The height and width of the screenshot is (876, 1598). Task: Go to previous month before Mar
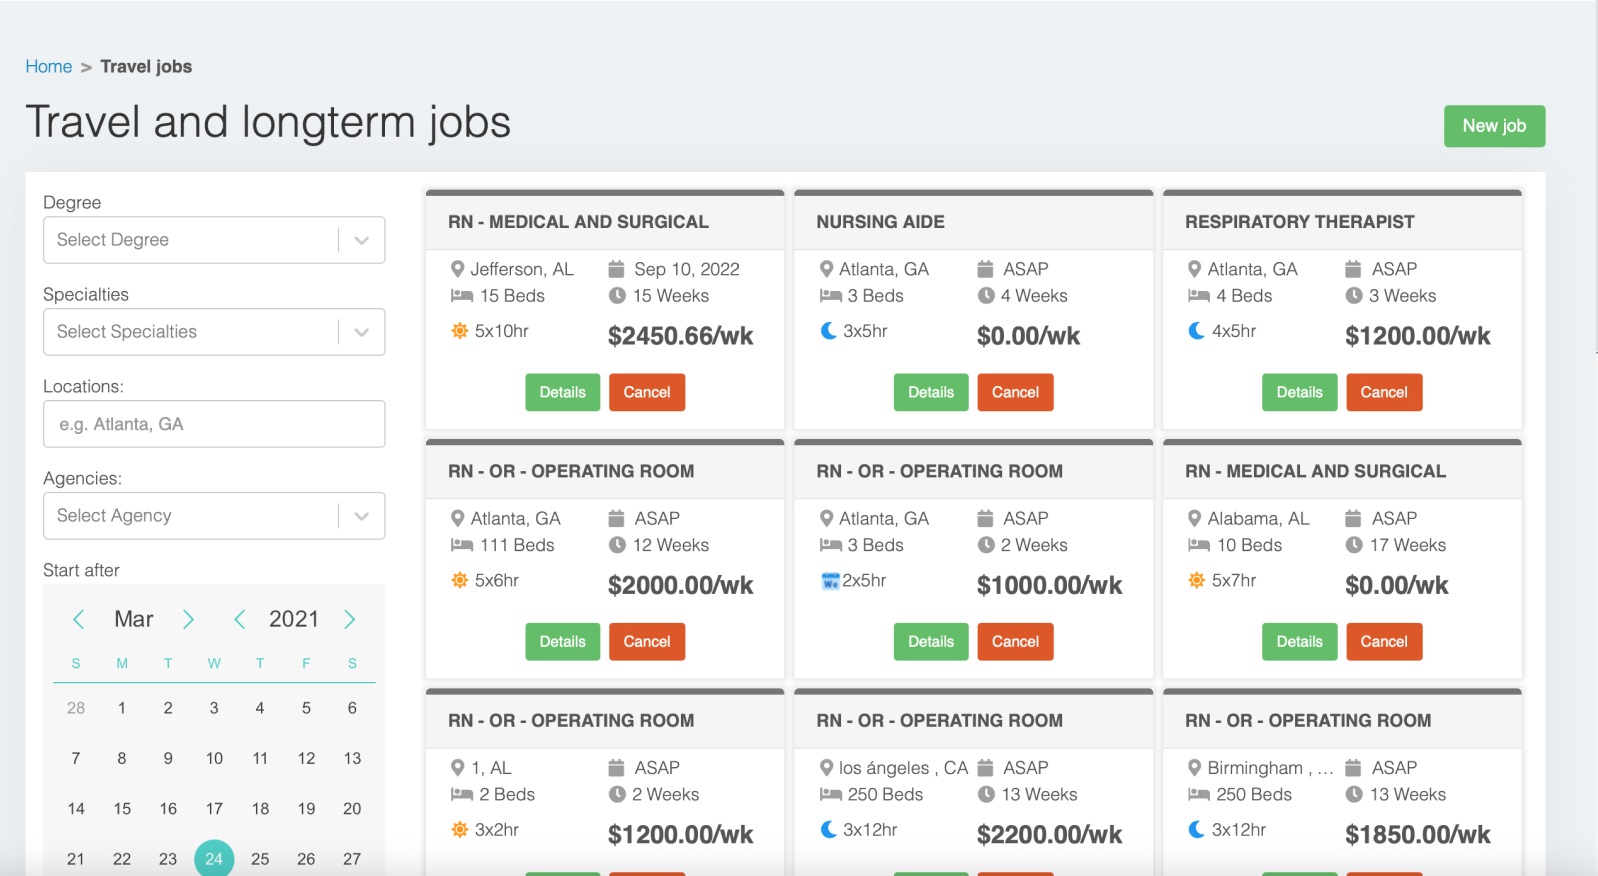79,619
